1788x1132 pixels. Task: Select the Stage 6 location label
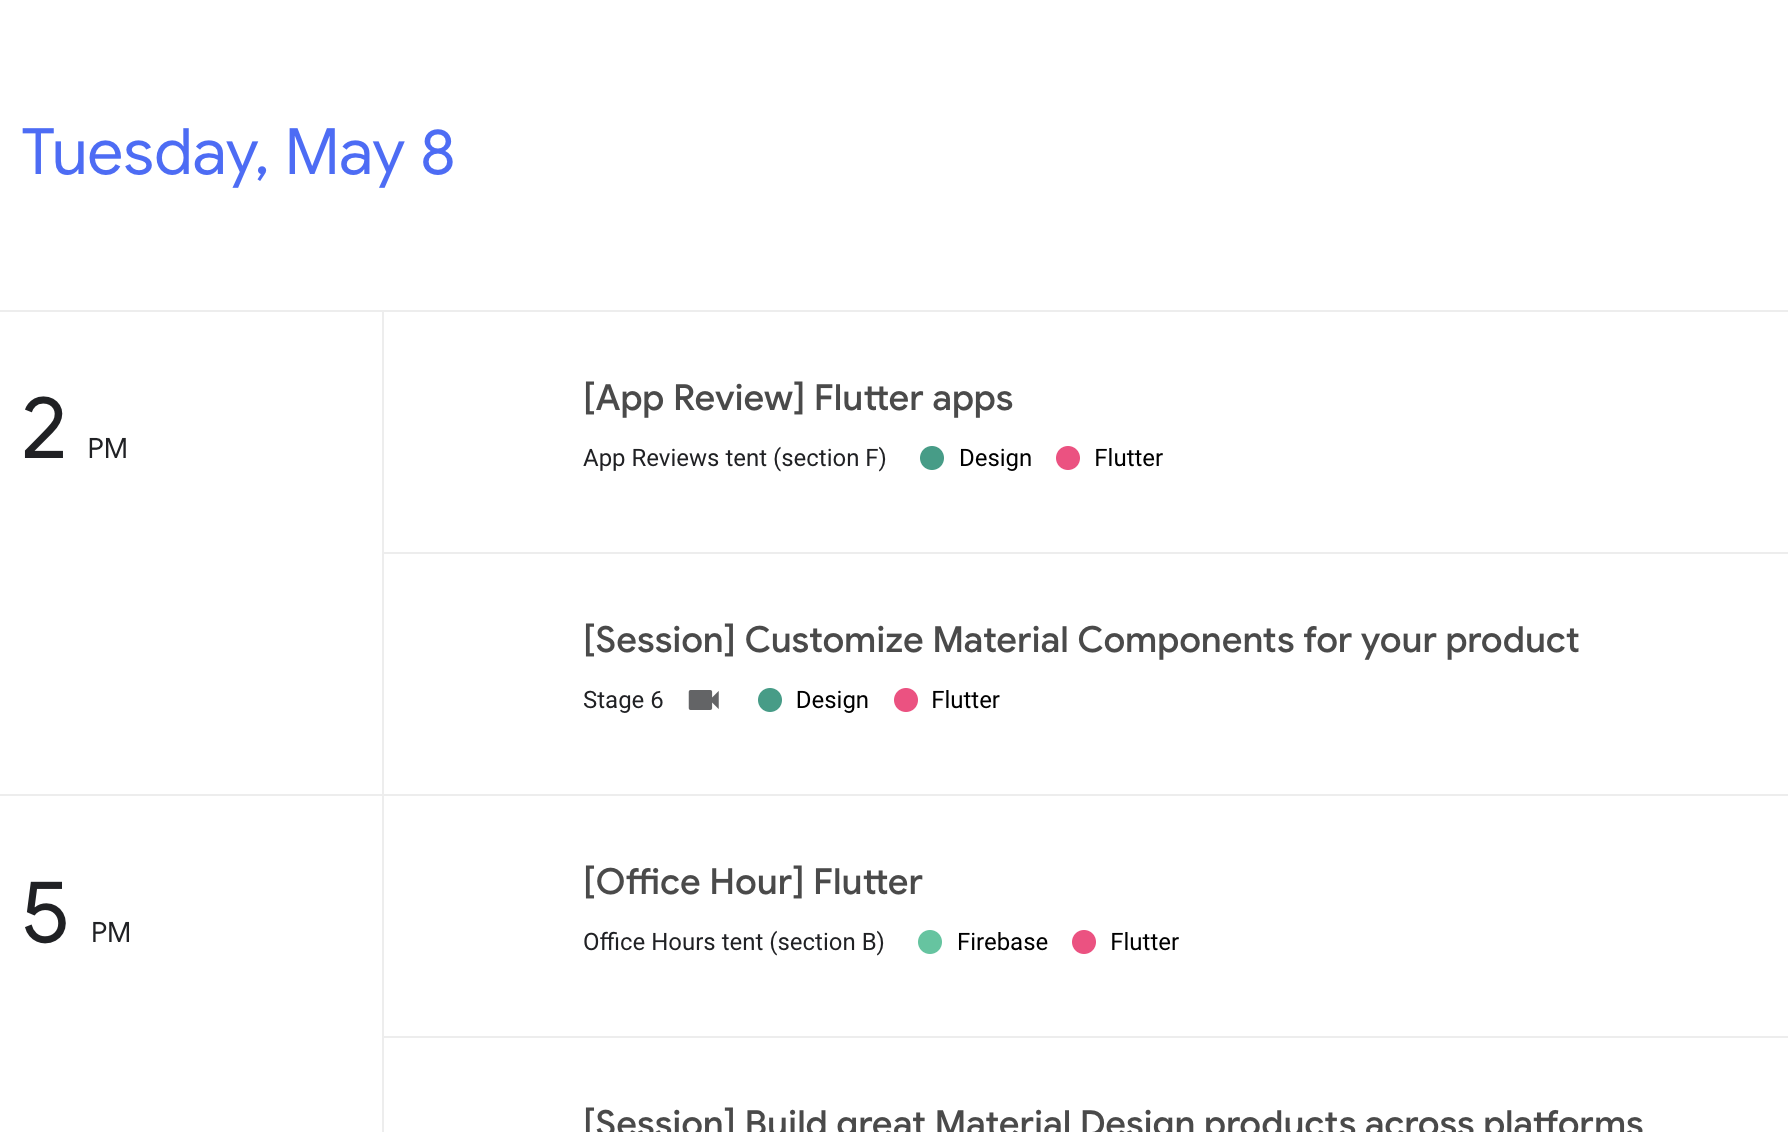coord(623,700)
